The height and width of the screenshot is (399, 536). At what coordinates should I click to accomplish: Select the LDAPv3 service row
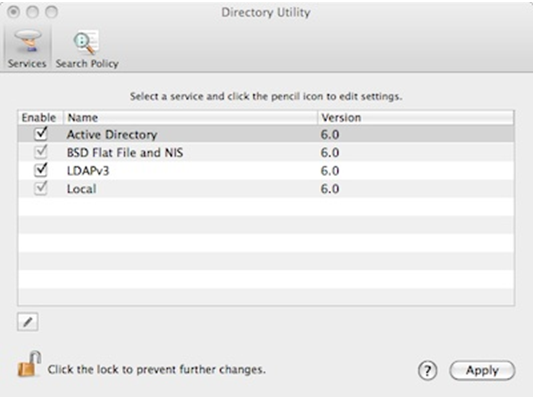(266, 170)
